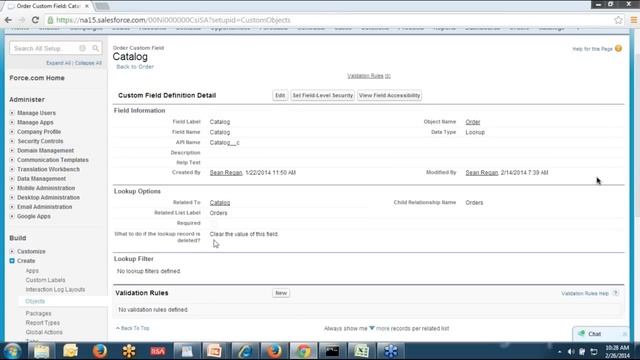640x360 pixels.
Task: Open the Validation Rules Help link
Action: (x=584, y=293)
